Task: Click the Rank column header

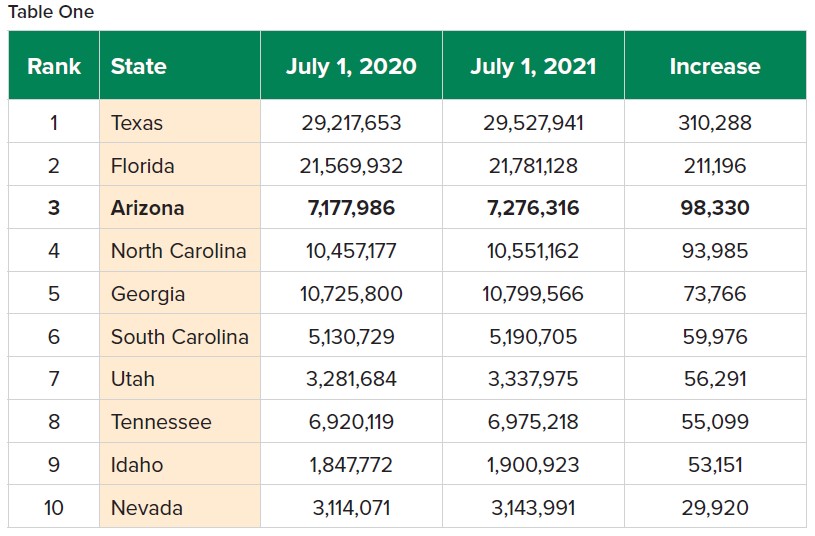Action: coord(54,66)
